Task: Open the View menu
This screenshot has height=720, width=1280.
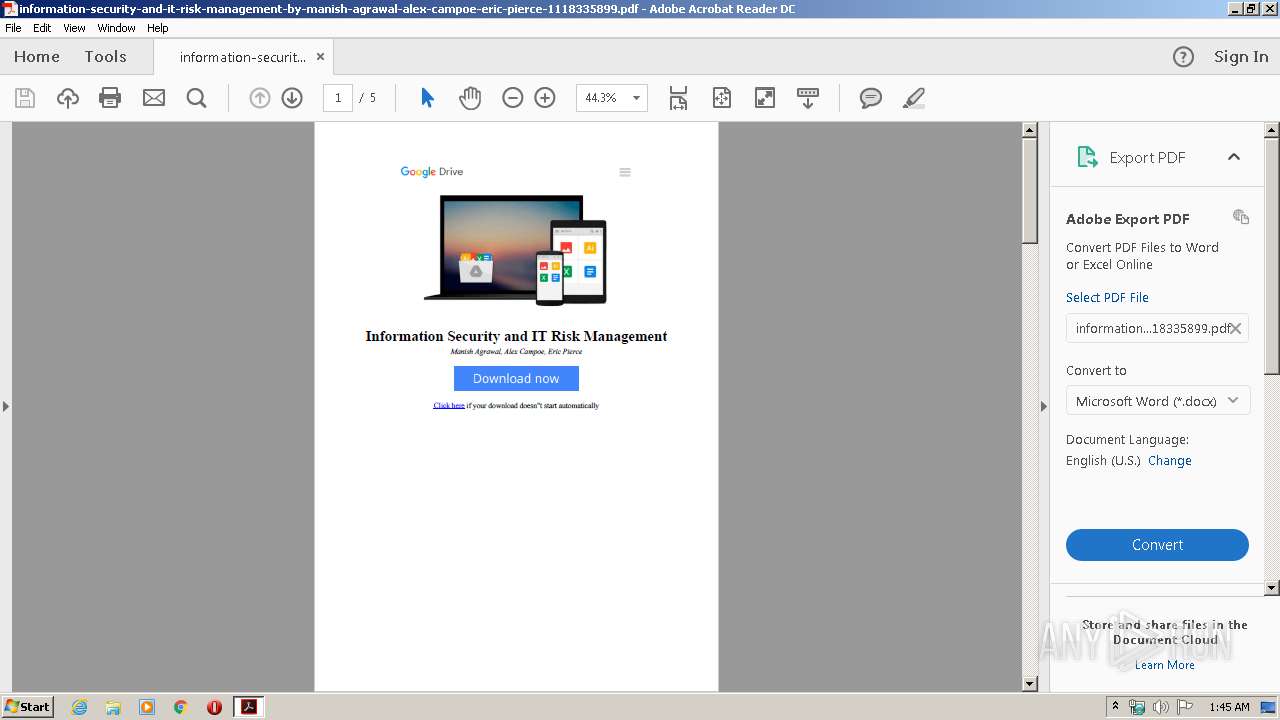Action: [74, 28]
